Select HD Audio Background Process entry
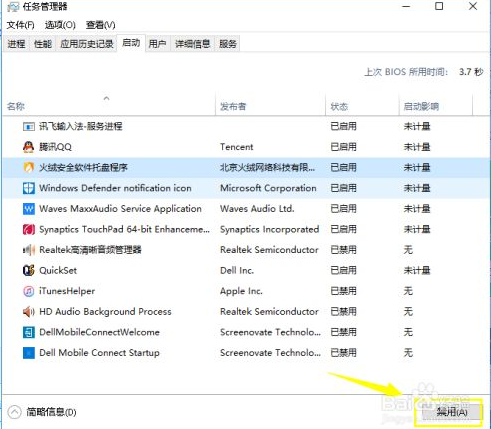Viewport: 491px width, 429px height. [105, 312]
